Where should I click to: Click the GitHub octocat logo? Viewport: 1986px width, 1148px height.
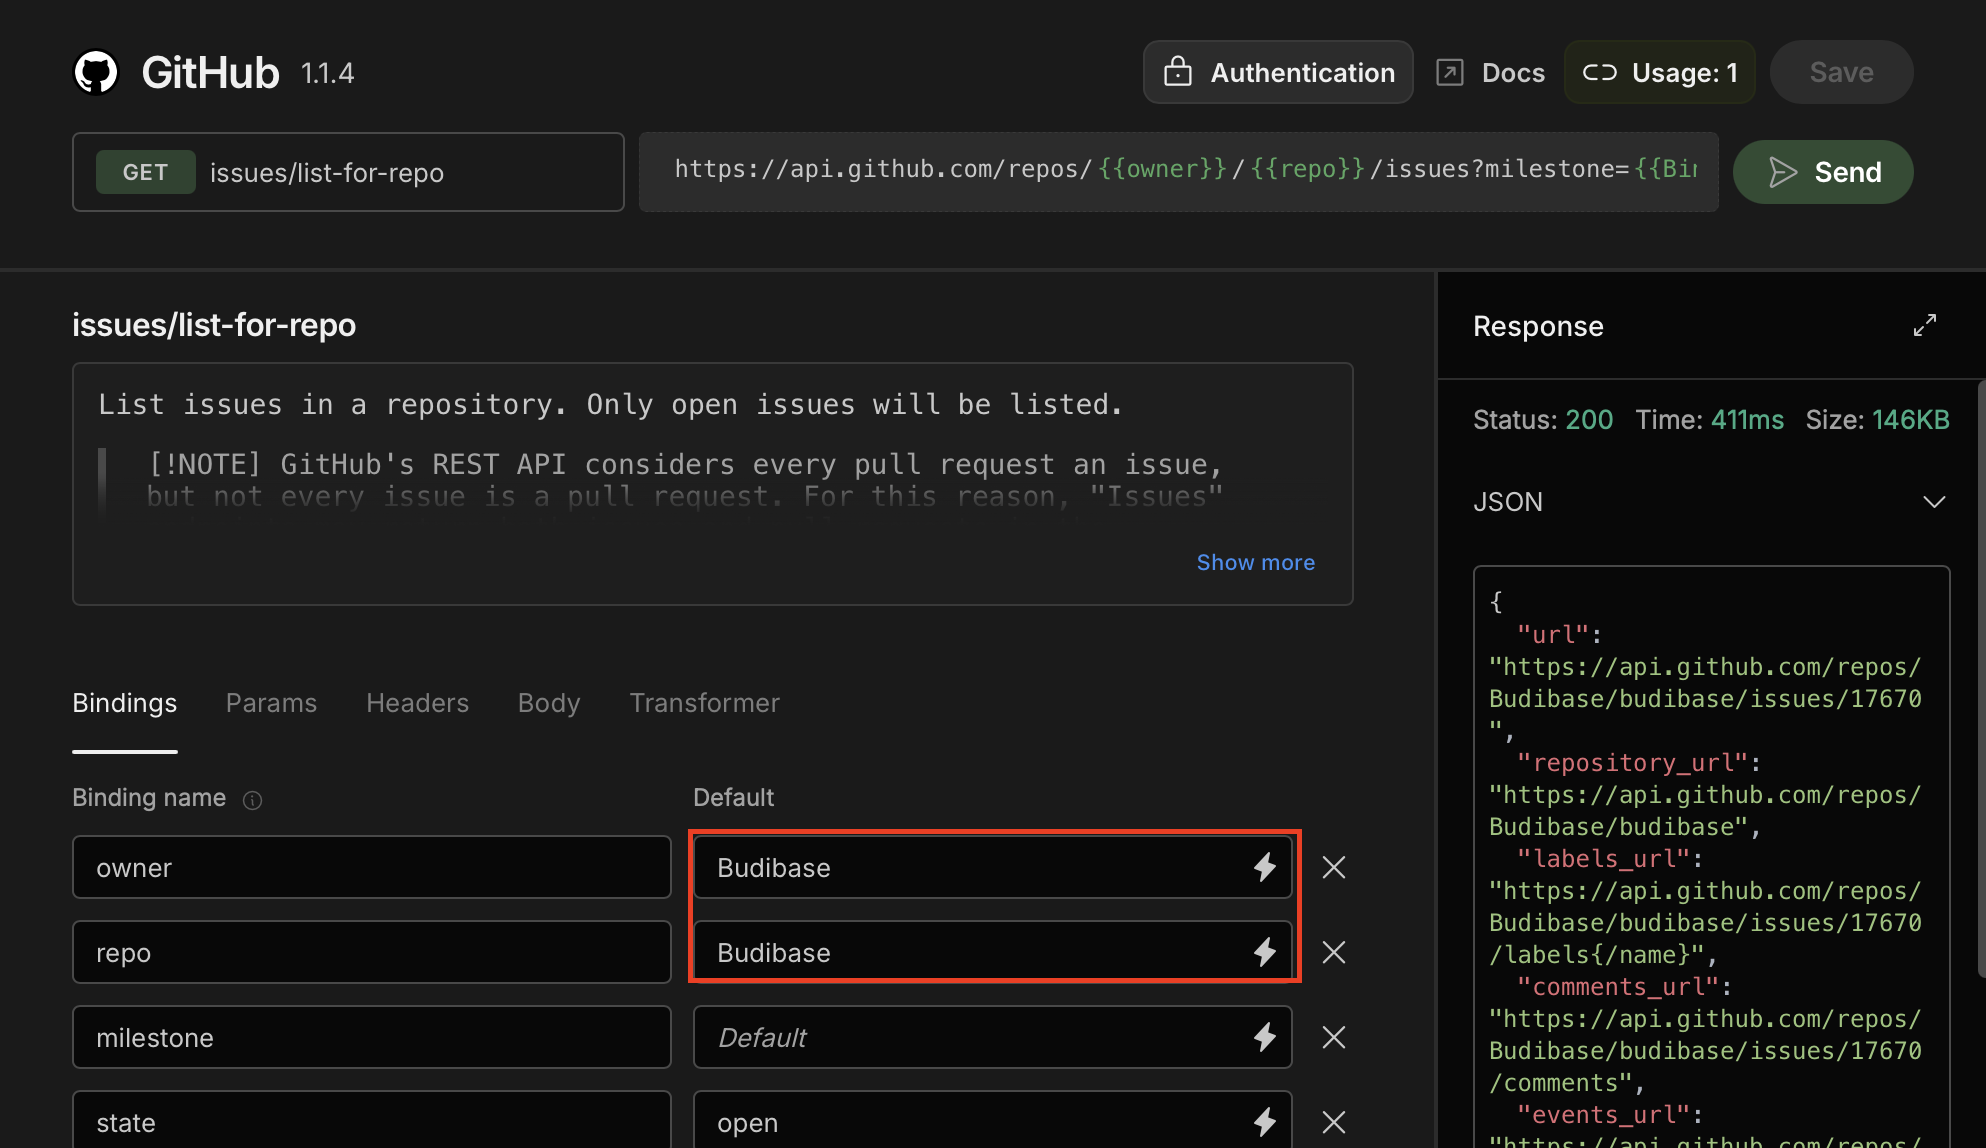96,73
